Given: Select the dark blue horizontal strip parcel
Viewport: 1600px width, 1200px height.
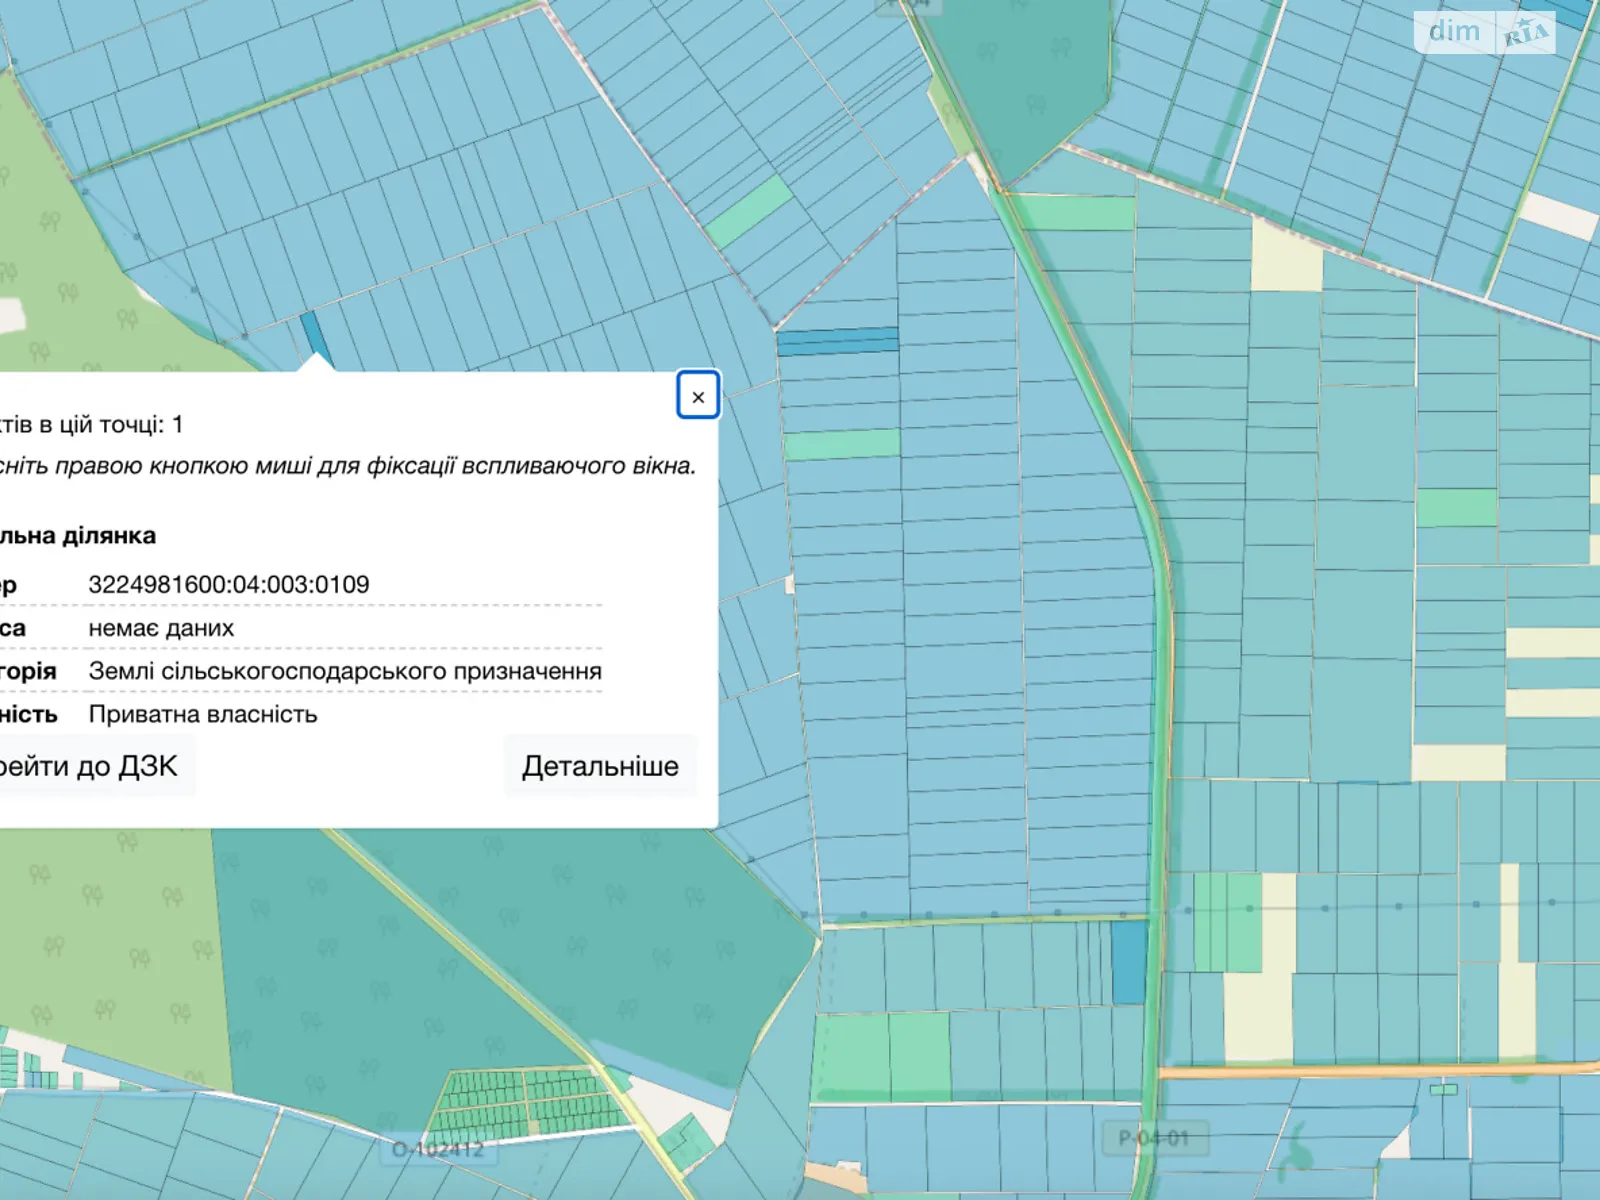Looking at the screenshot, I should [x=837, y=342].
